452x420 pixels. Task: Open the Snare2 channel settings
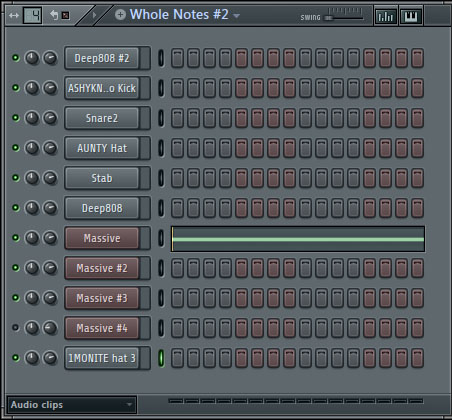[102, 118]
